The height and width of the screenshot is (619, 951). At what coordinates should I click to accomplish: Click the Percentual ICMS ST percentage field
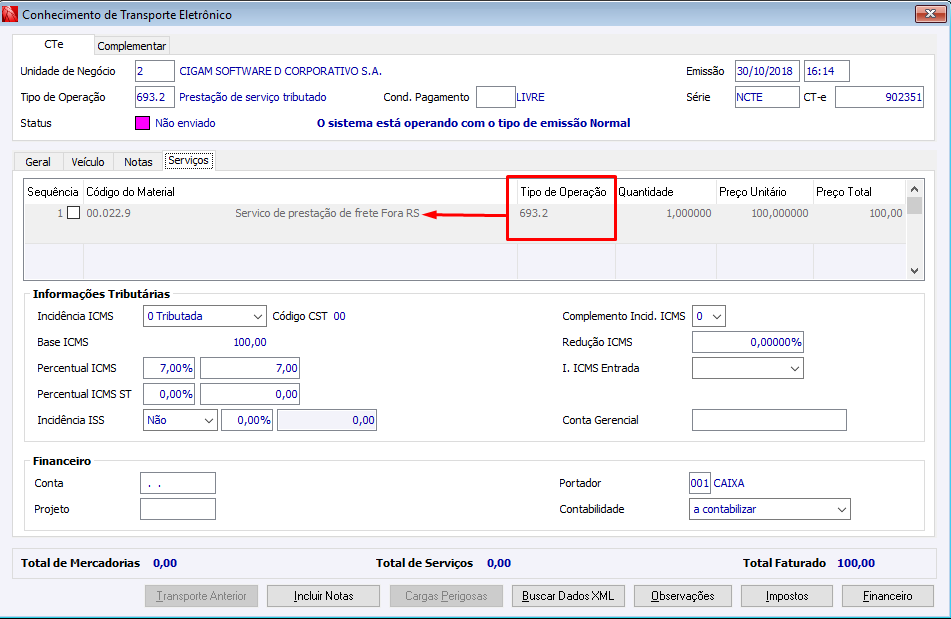pyautogui.click(x=169, y=394)
